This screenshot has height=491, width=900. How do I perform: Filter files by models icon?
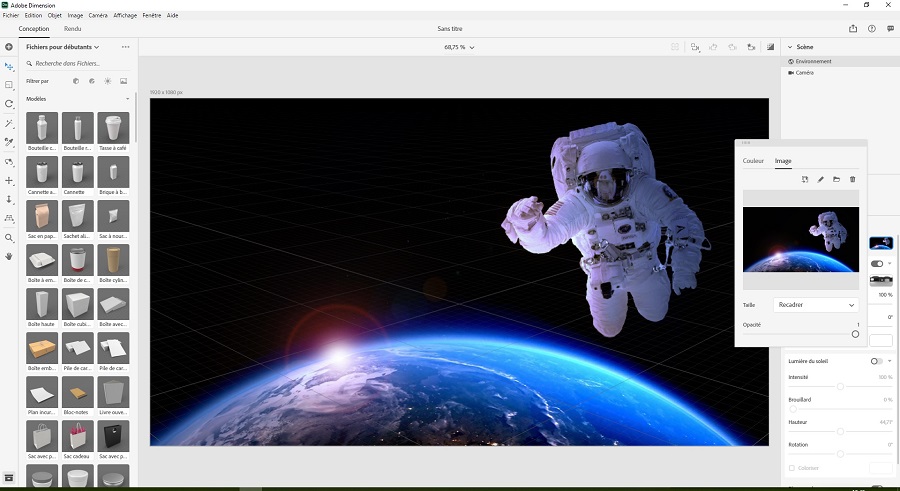tap(76, 81)
